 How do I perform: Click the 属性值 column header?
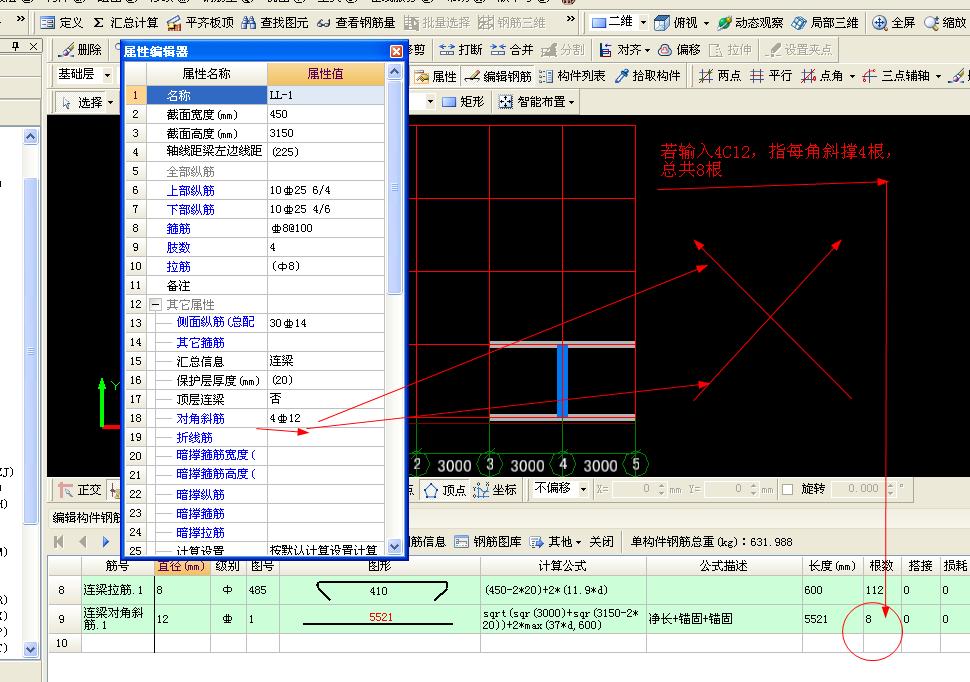325,74
